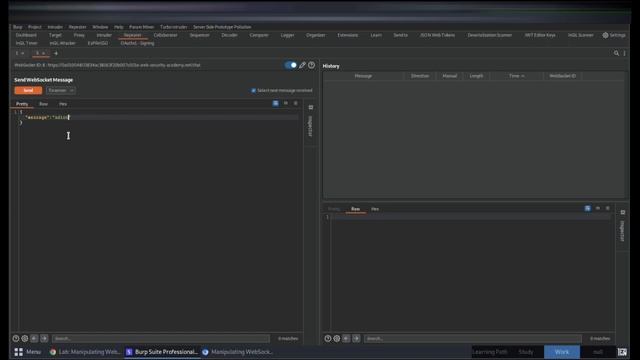Open the message editor hamburger menu icon
This screenshot has width=640, height=360.
click(x=296, y=103)
